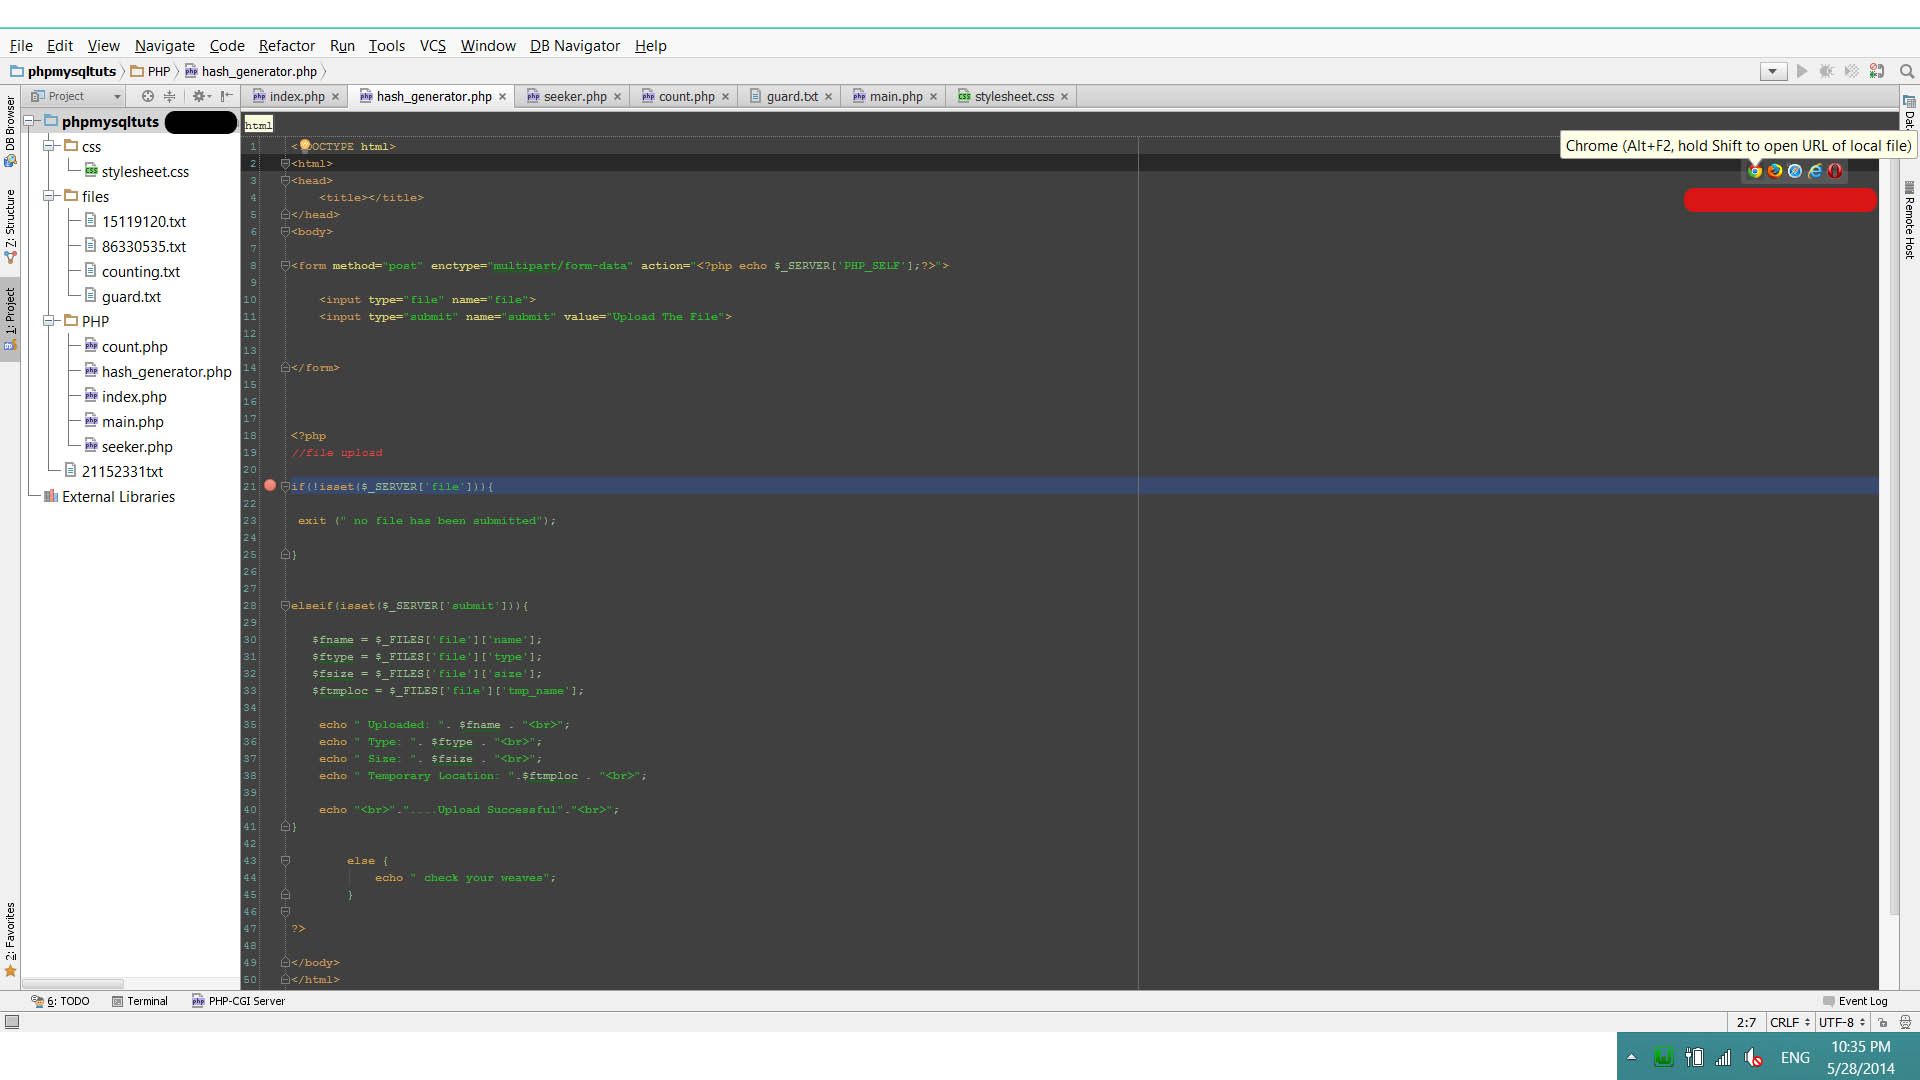1920x1080 pixels.
Task: Open the VCS menu
Action: pos(433,46)
